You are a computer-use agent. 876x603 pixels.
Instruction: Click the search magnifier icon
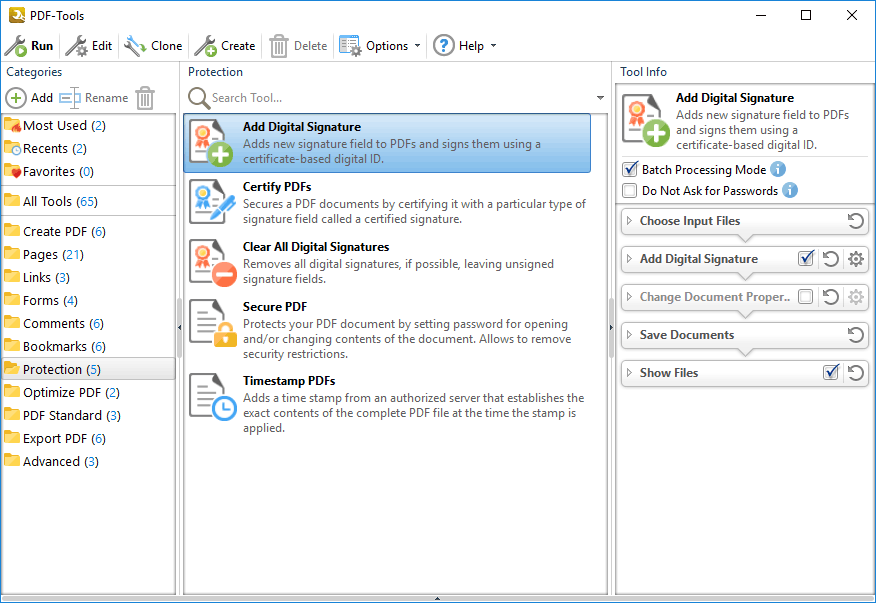pyautogui.click(x=198, y=98)
